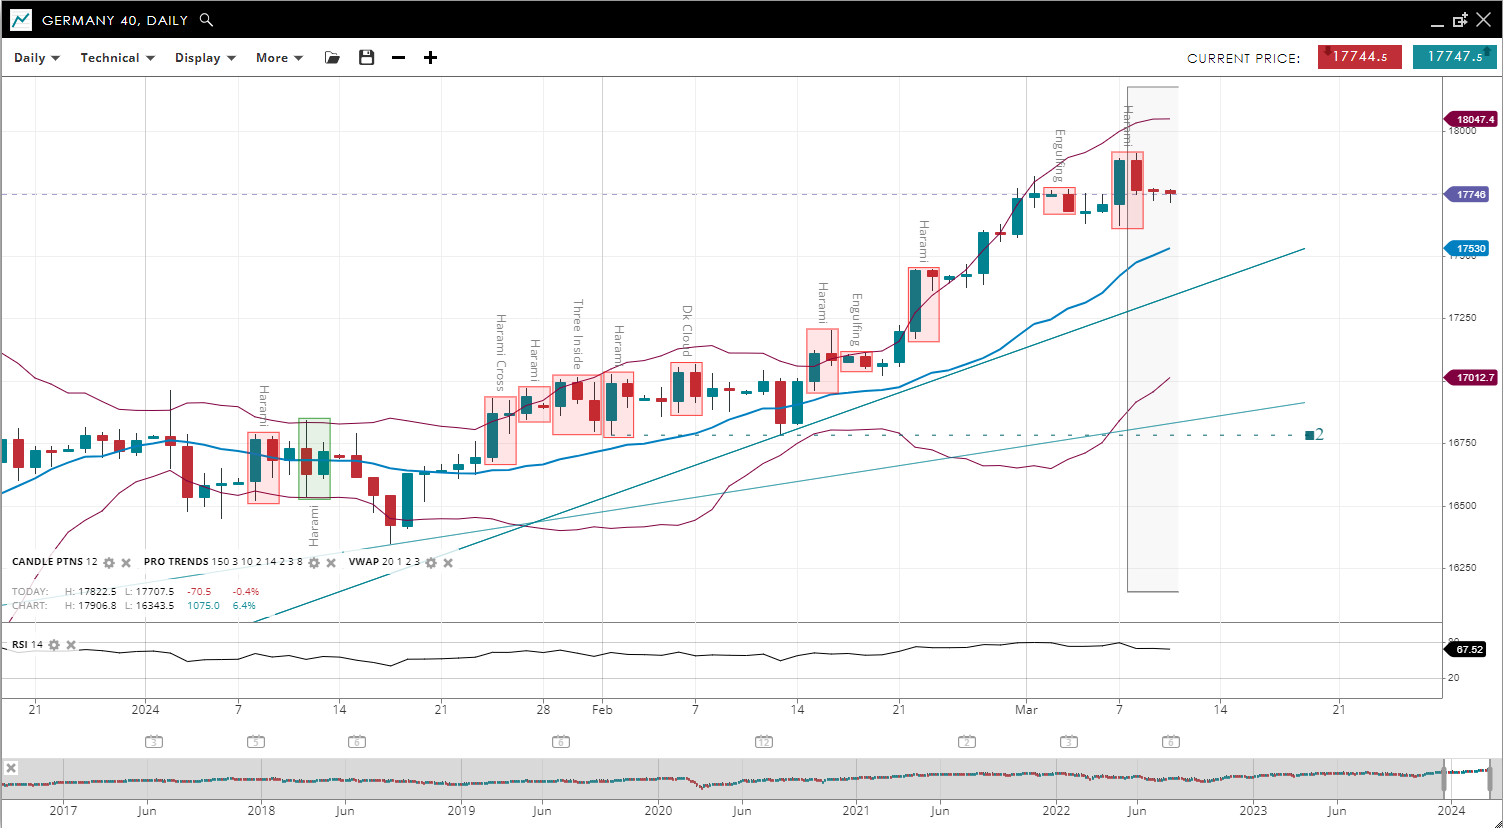Expand the Daily timeframe dropdown

tap(37, 58)
